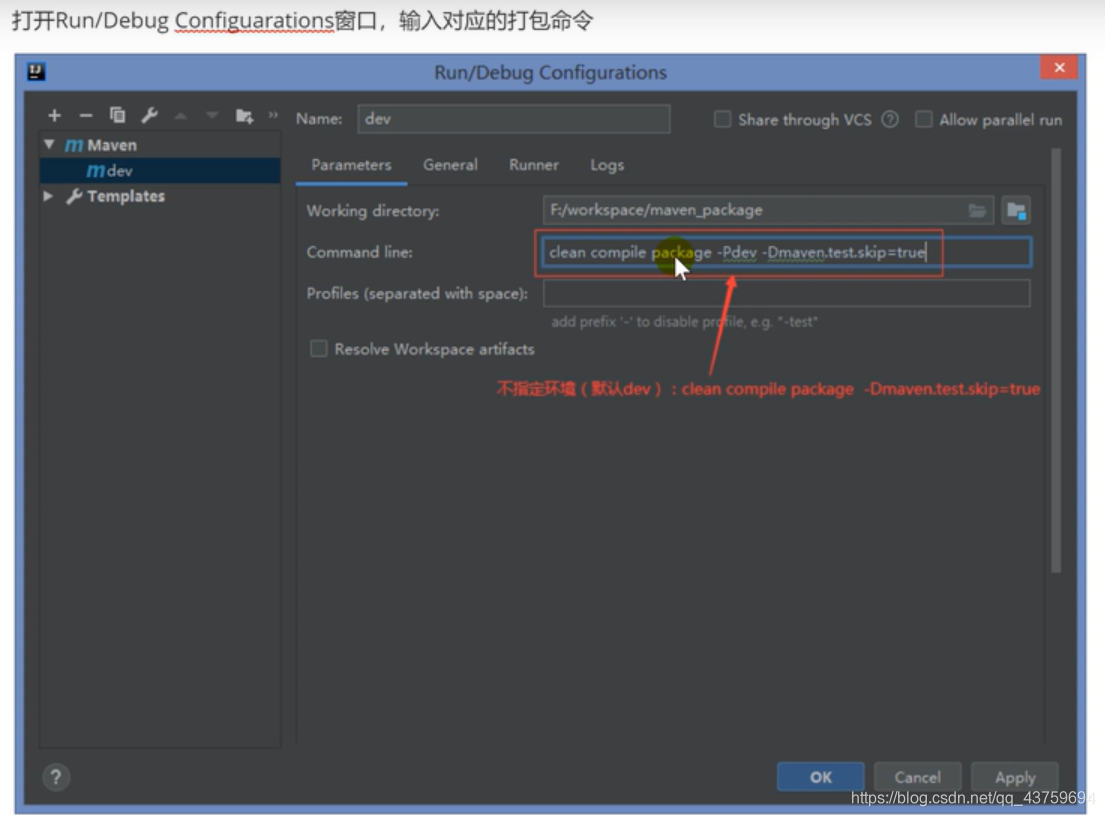Open Share through VCS help icon

(890, 119)
